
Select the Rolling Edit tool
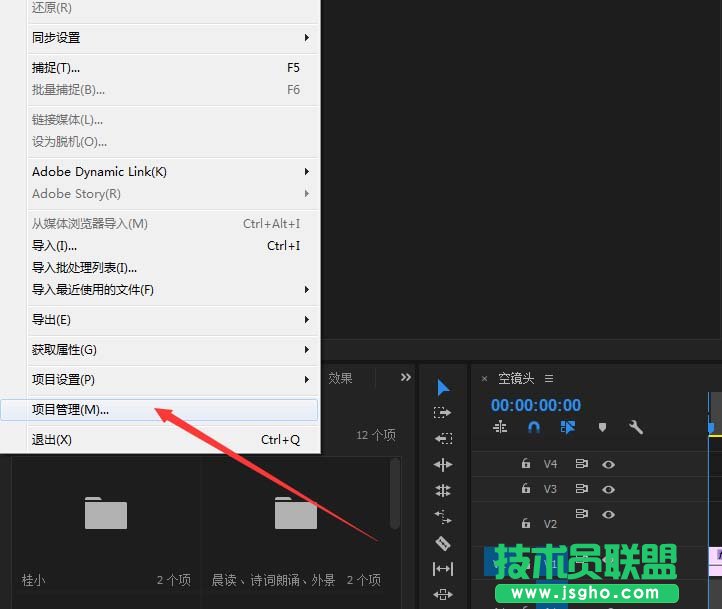[443, 491]
